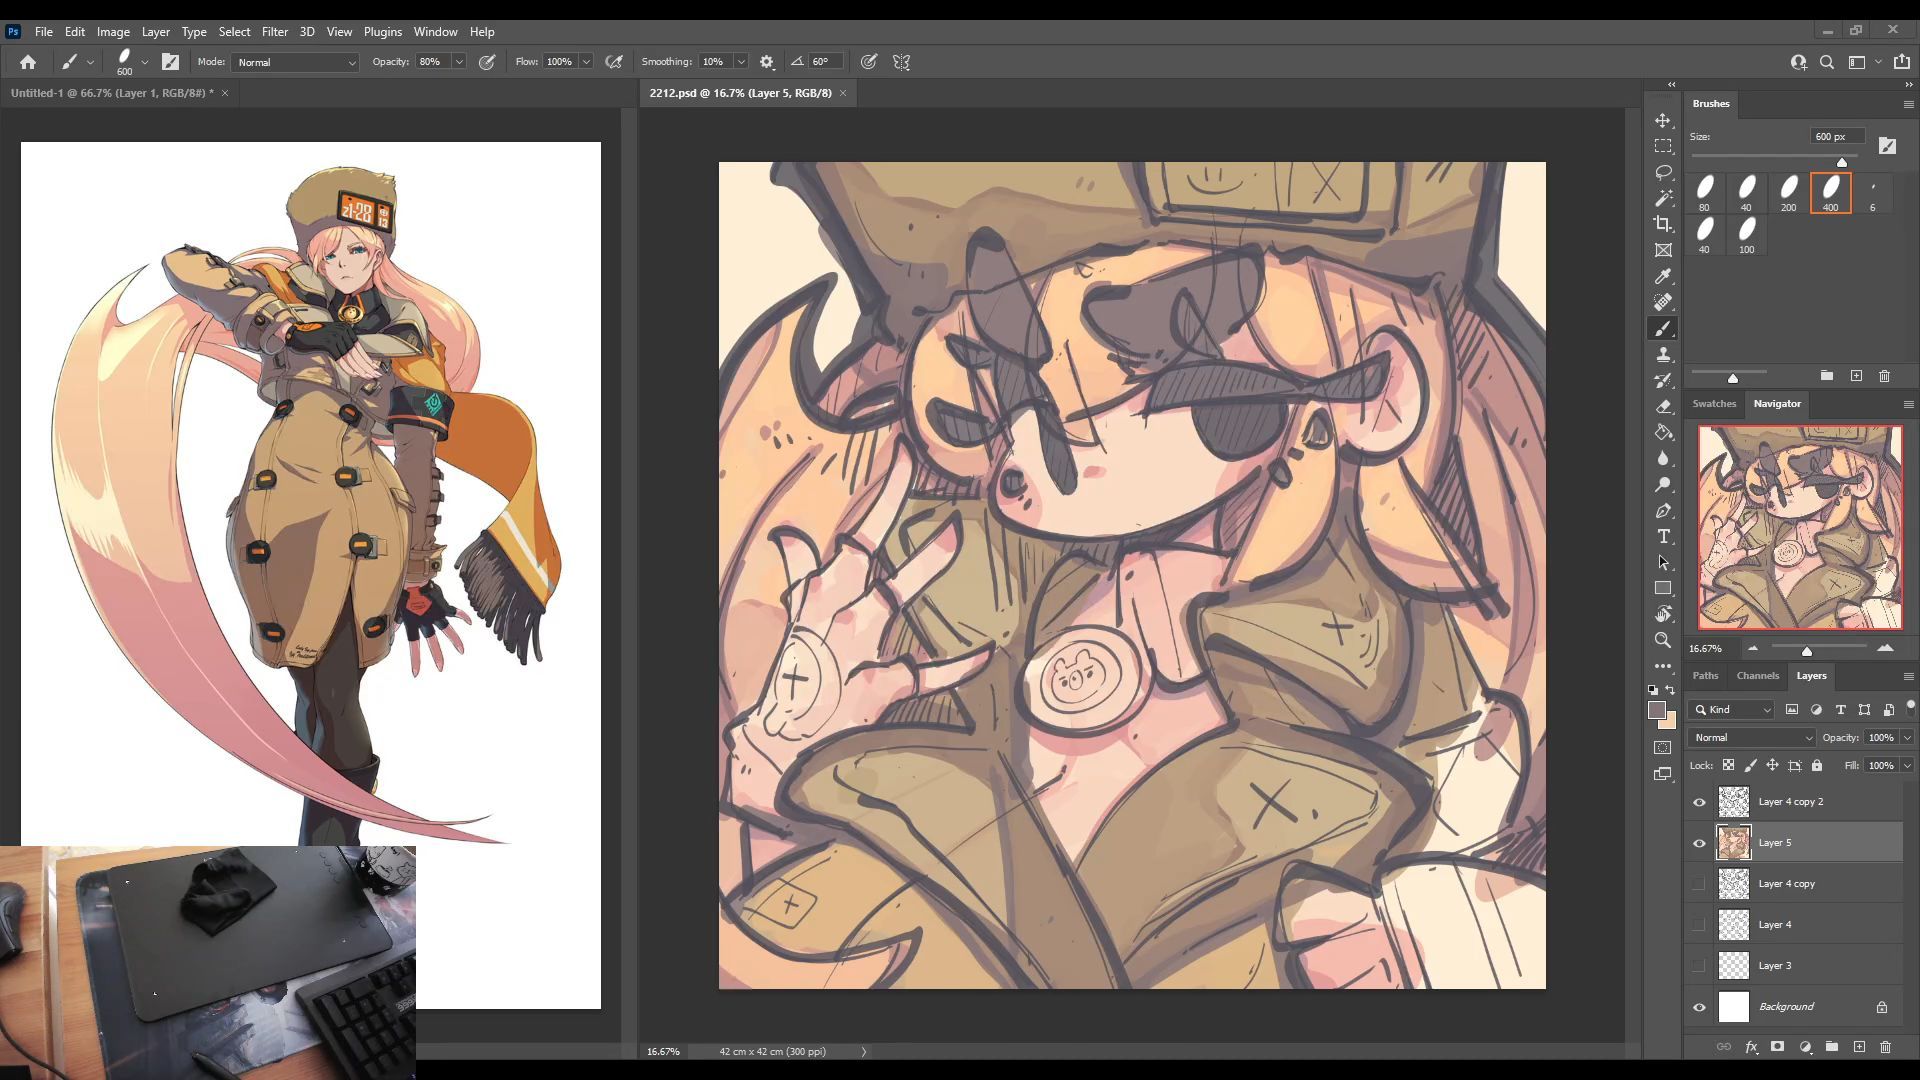Activate the Zoom tool in toolbar
The image size is (1920, 1080).
pos(1663,640)
